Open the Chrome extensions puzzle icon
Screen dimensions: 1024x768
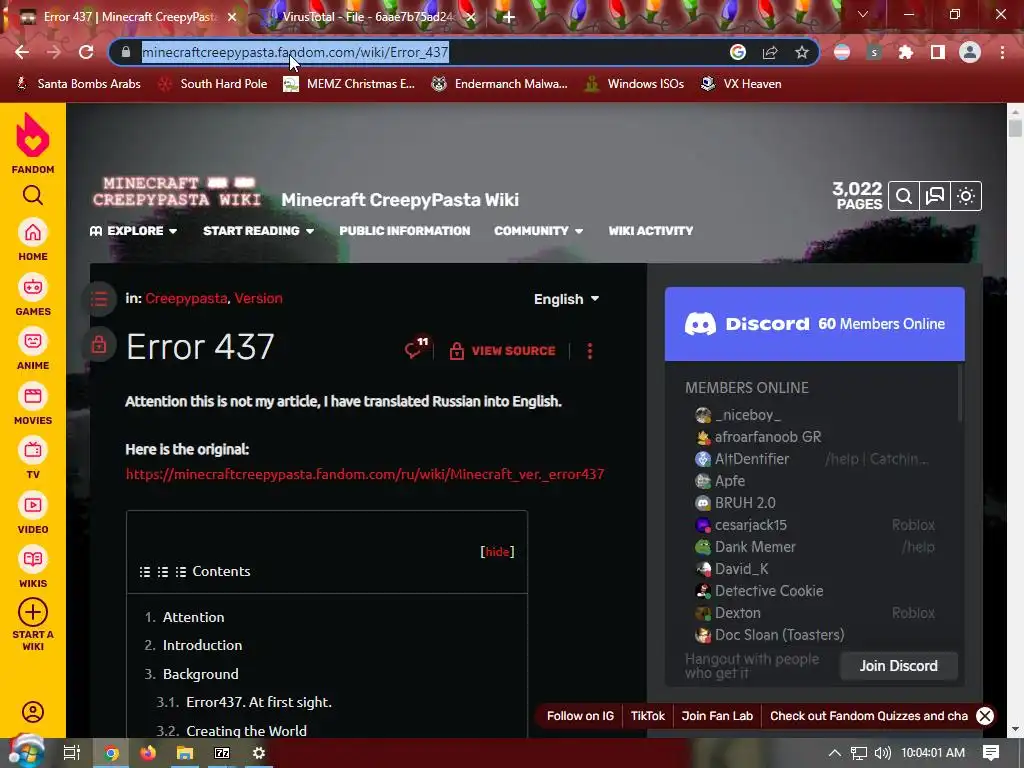pos(906,52)
